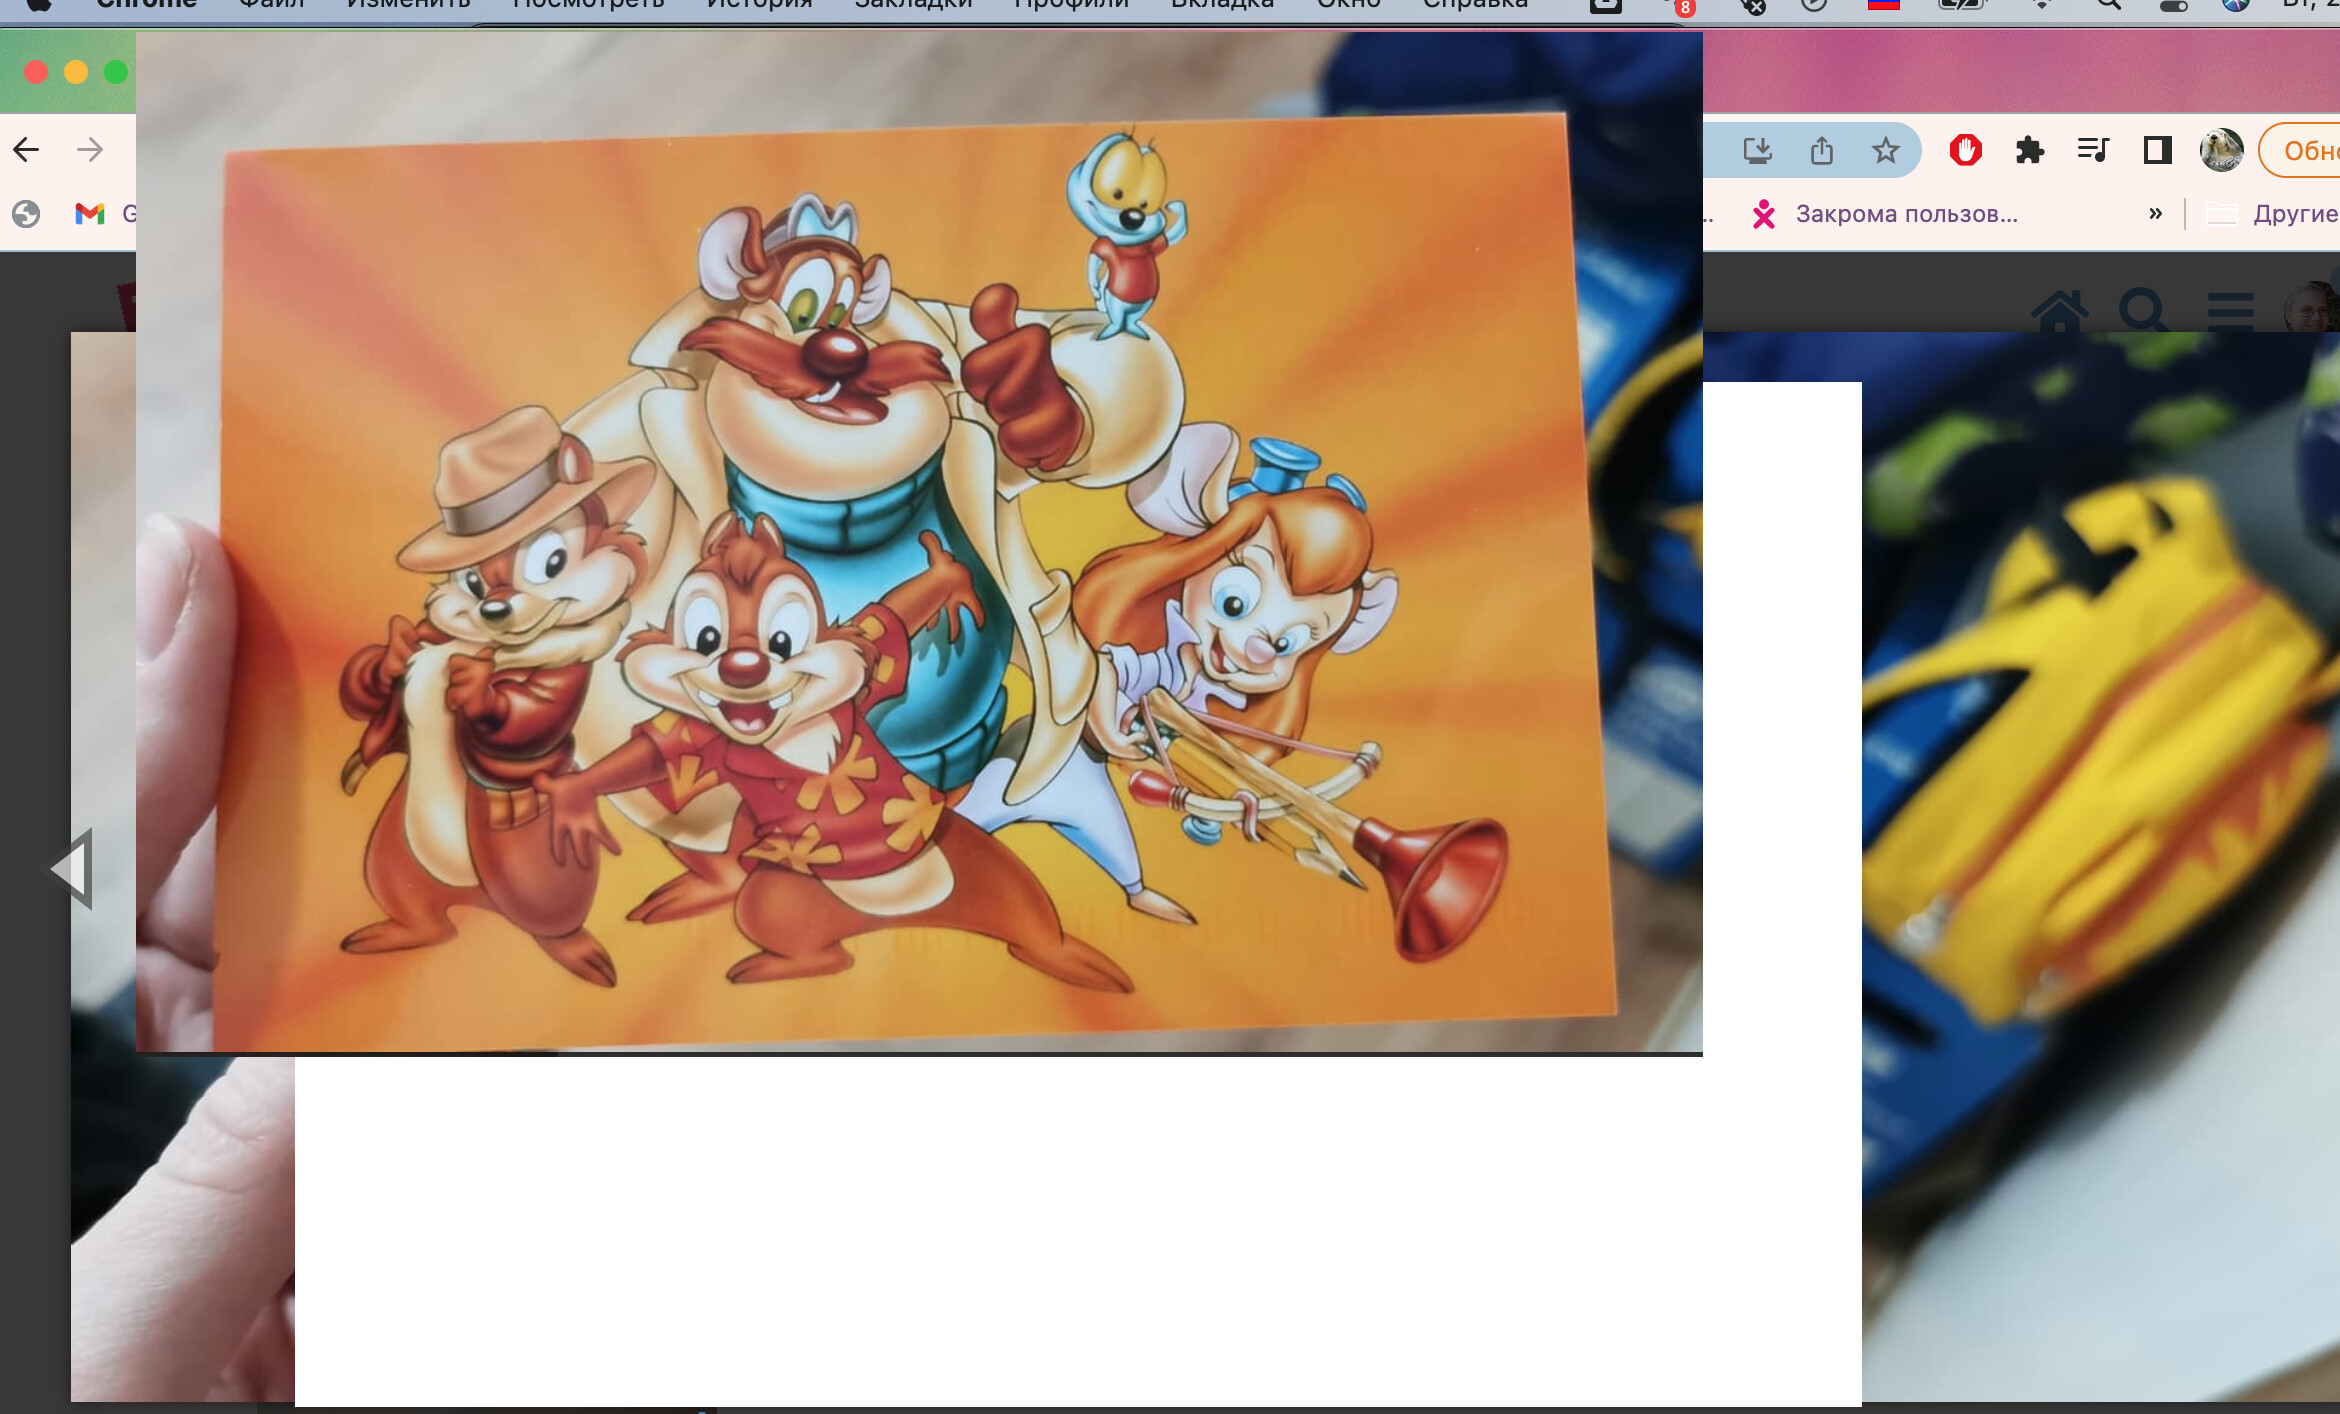The image size is (2340, 1414).
Task: Open the Справка menu
Action: point(1475,4)
